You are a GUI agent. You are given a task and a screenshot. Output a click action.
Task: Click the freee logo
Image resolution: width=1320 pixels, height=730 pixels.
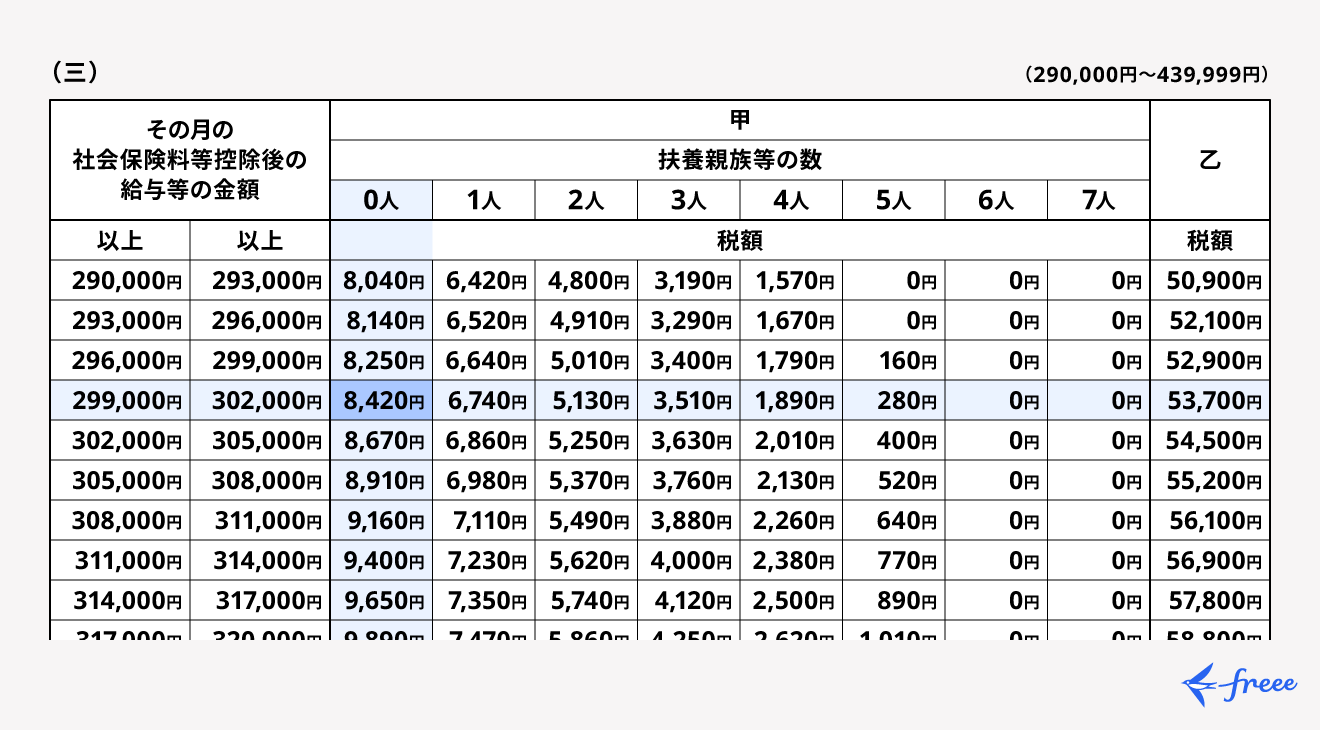click(1239, 685)
